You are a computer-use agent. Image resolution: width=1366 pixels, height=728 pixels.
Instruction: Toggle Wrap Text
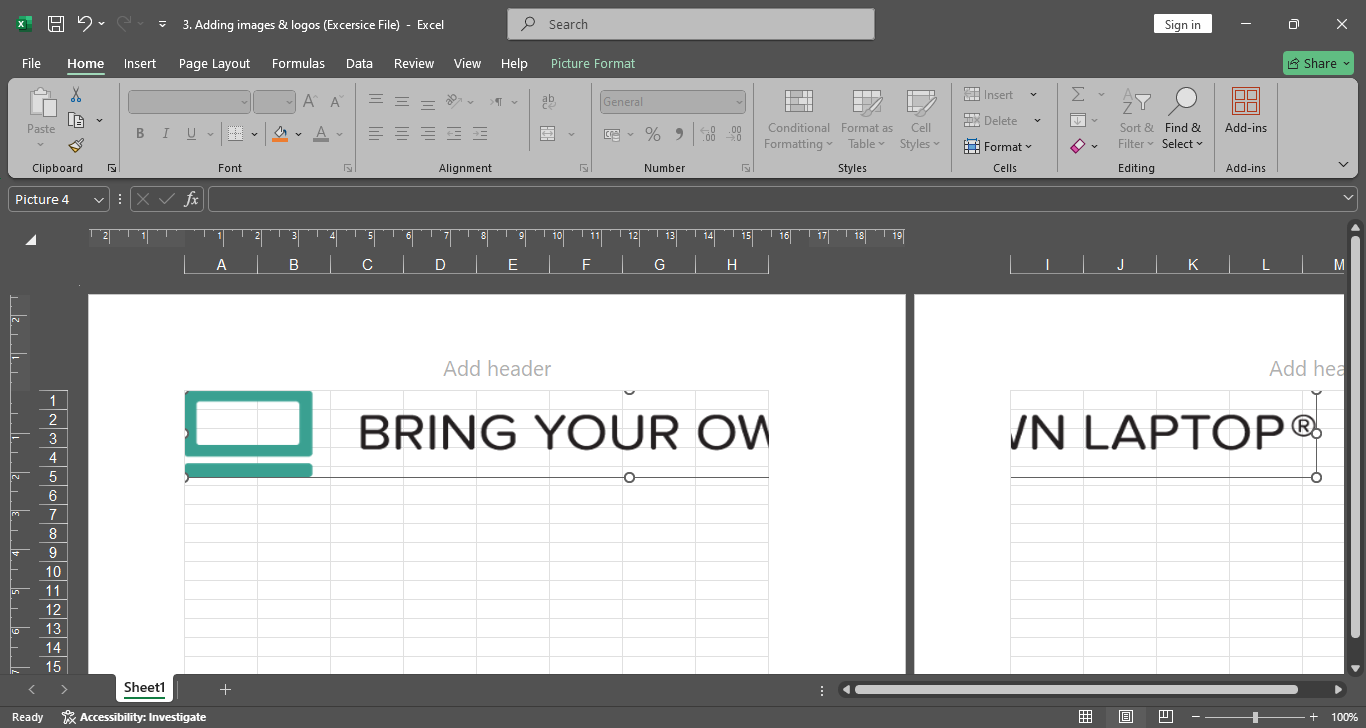click(548, 101)
